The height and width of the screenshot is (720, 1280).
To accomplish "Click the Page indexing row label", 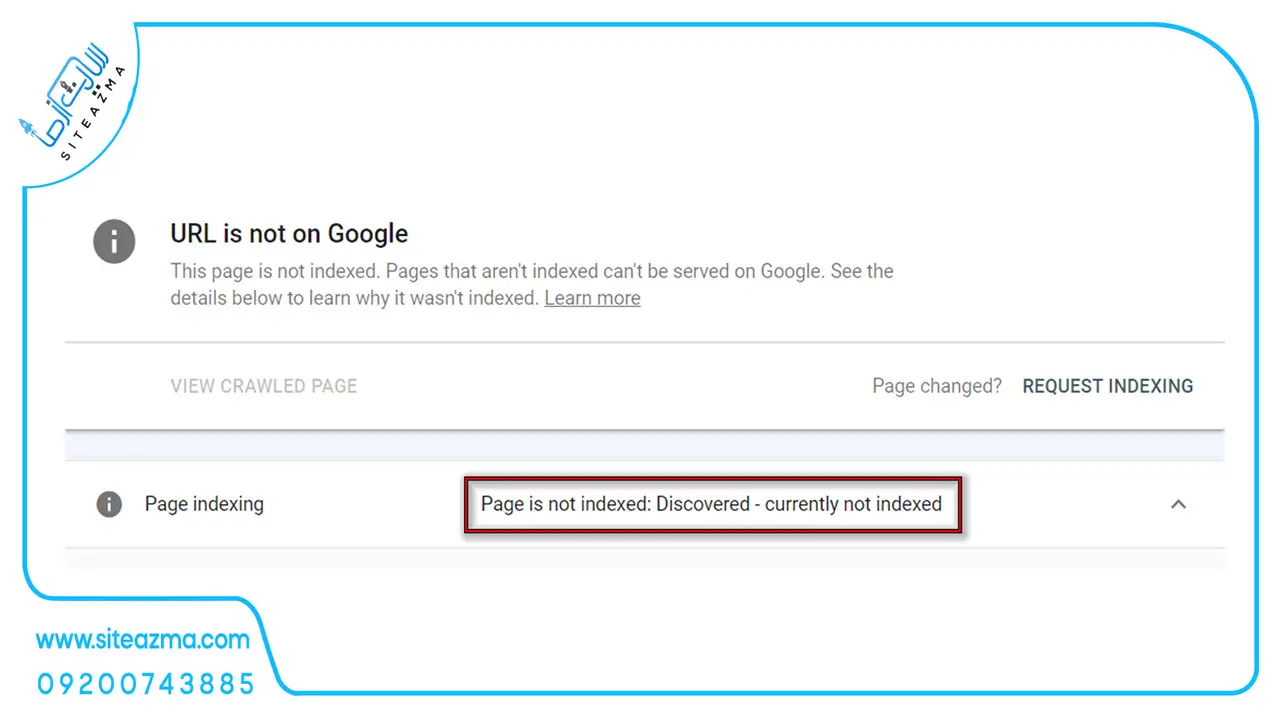I will 204,504.
